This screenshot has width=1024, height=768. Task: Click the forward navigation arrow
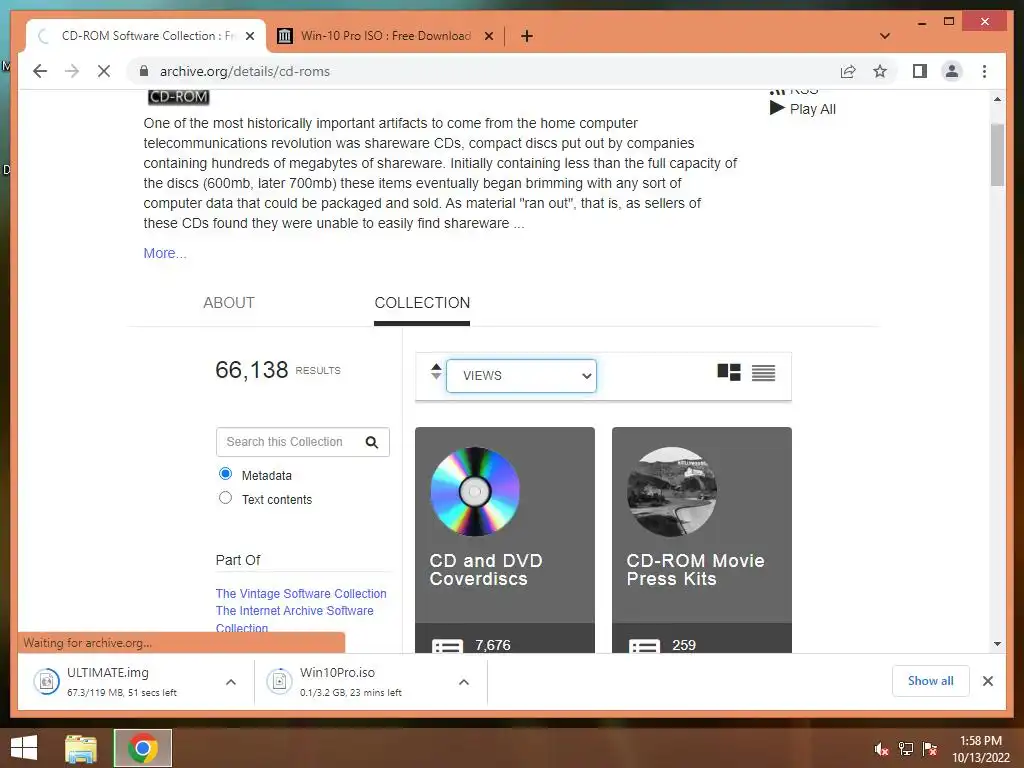(x=72, y=71)
